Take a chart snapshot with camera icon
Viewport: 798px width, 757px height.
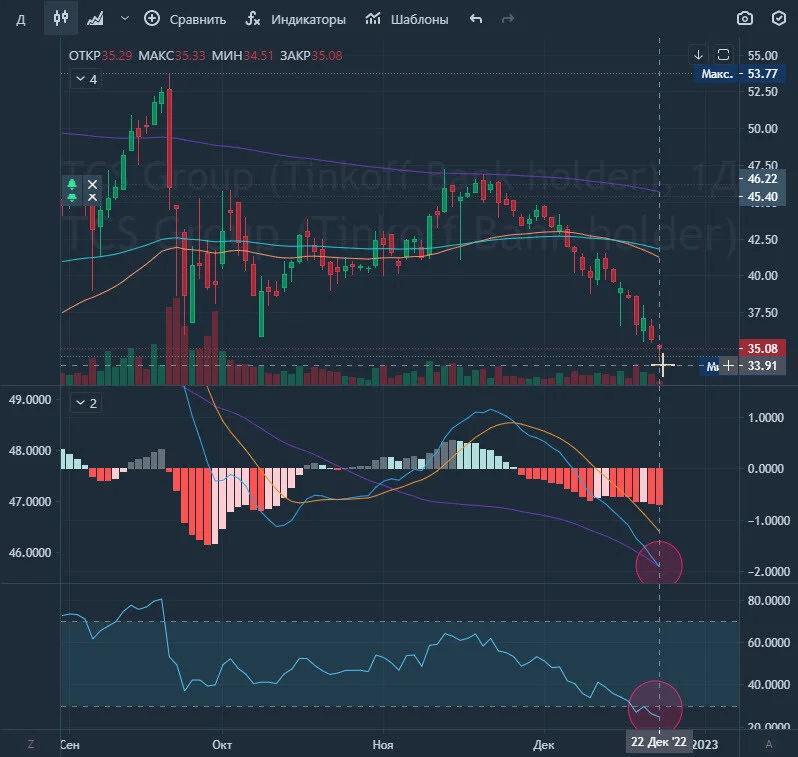point(745,19)
